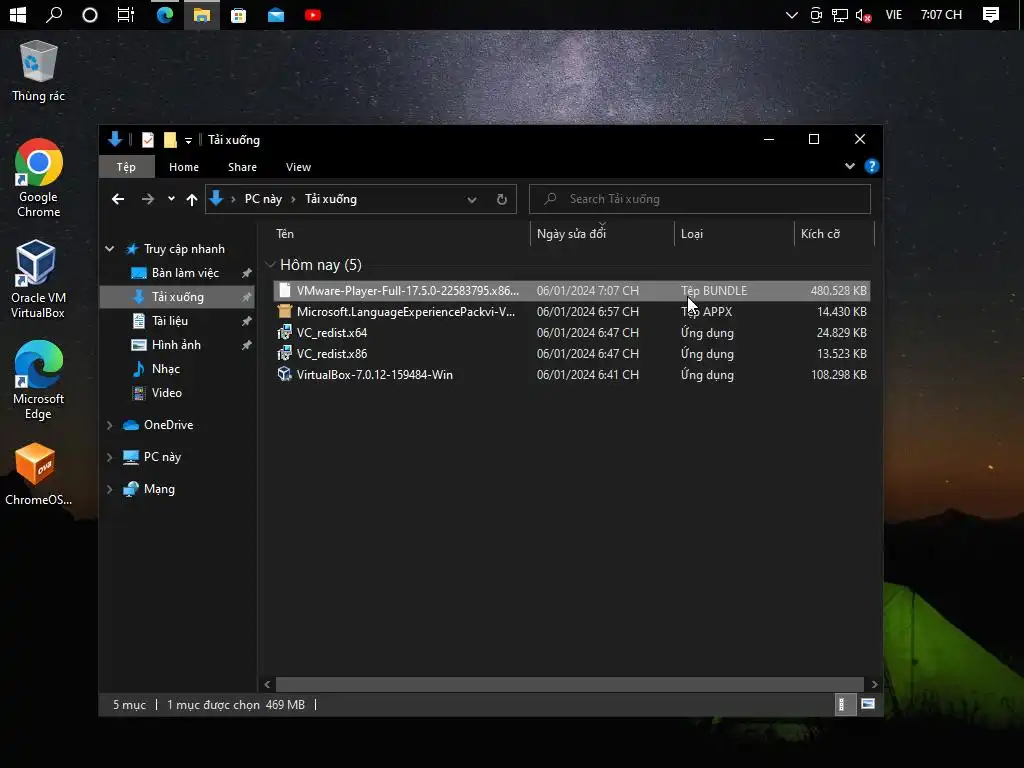Select the Oracle VM VirtualBox desktop shortcut
Viewport: 1024px width, 768px height.
tap(38, 279)
